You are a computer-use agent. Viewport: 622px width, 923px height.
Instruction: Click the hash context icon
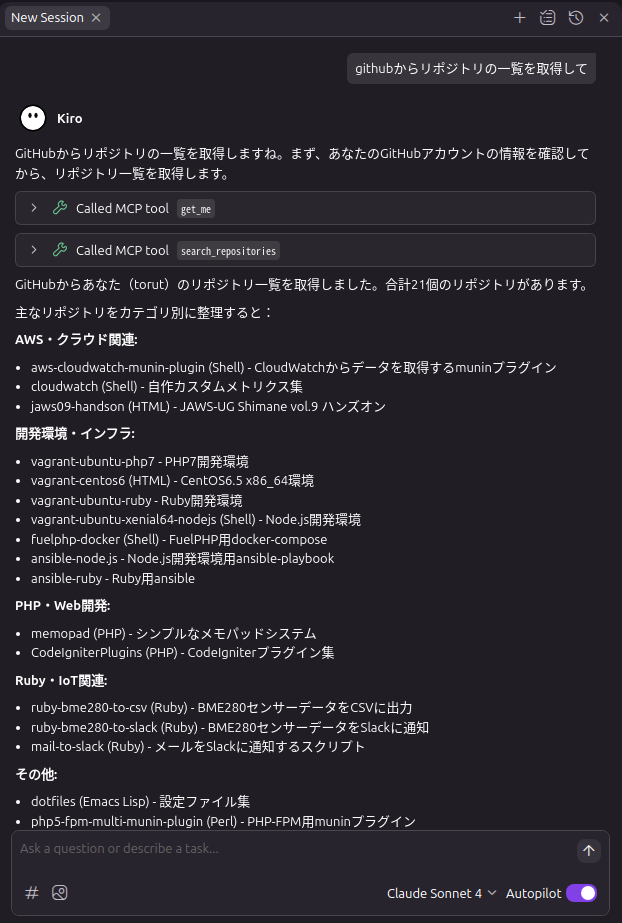pyautogui.click(x=32, y=893)
